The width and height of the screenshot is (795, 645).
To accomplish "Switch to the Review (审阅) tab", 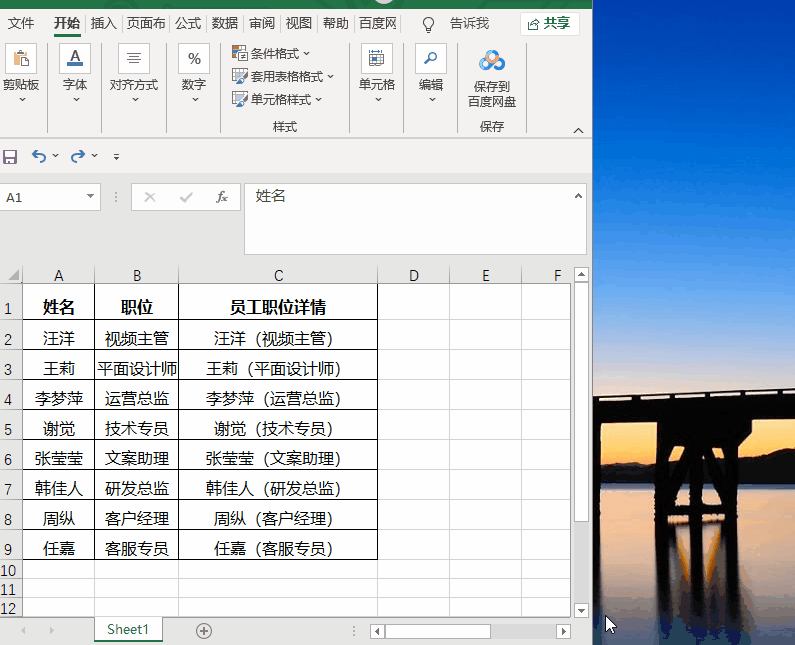I will pos(262,23).
